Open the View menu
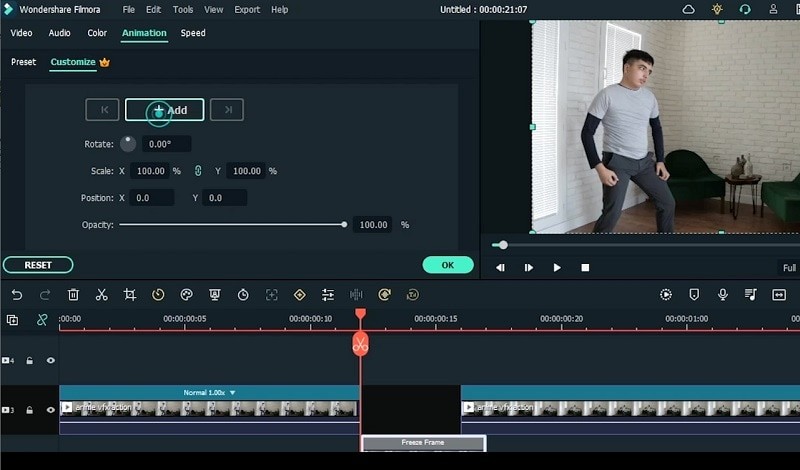This screenshot has height=470, width=800. [213, 9]
